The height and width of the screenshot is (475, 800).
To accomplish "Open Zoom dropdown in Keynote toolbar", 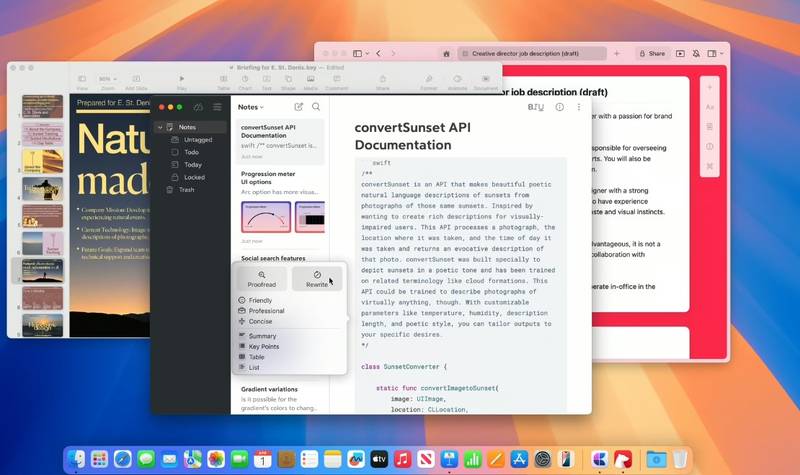I will pyautogui.click(x=107, y=82).
